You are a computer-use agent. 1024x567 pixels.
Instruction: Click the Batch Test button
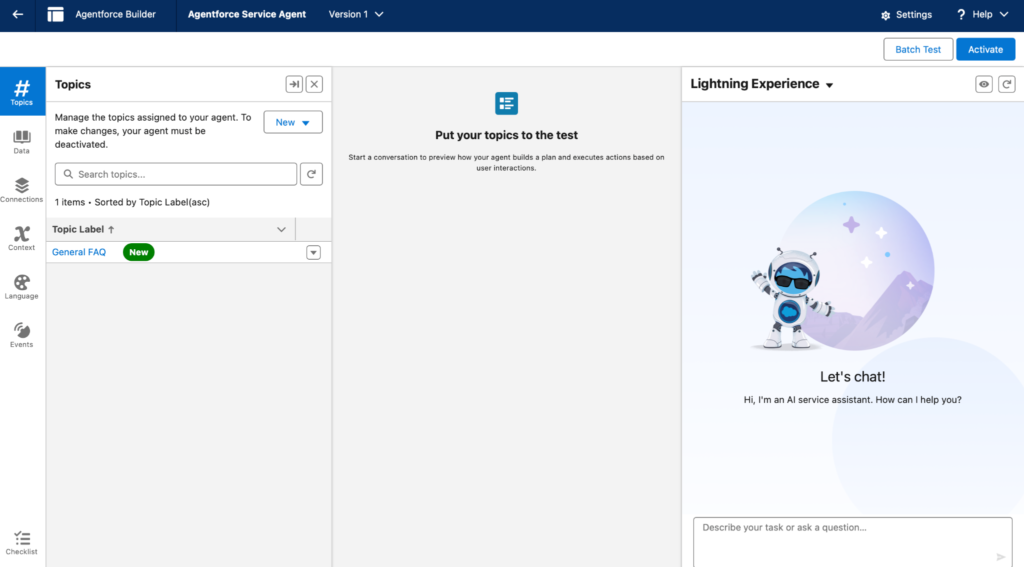pos(918,49)
